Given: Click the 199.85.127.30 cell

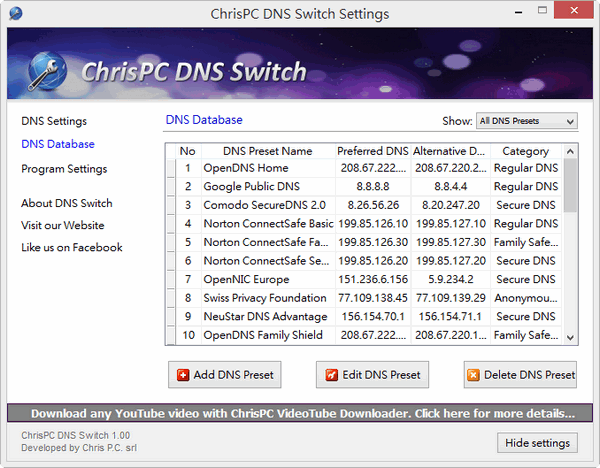Looking at the screenshot, I should click(x=450, y=242).
